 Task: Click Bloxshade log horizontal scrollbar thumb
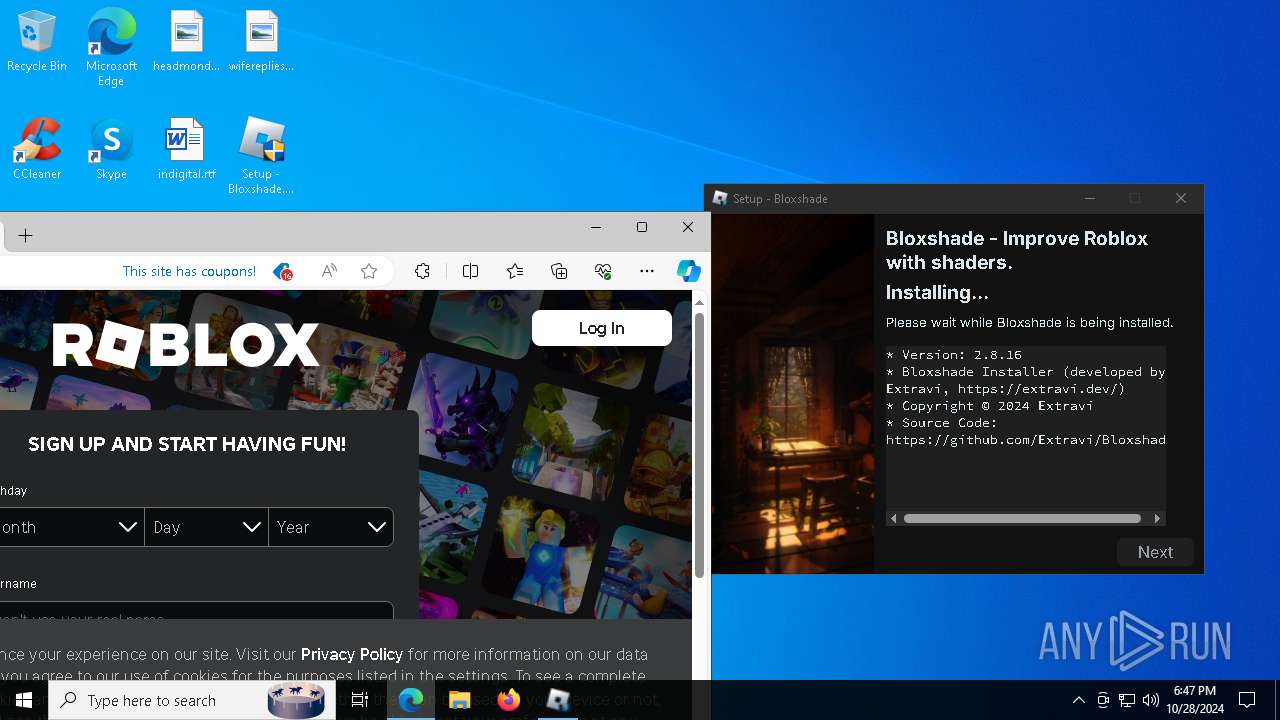tap(1022, 518)
